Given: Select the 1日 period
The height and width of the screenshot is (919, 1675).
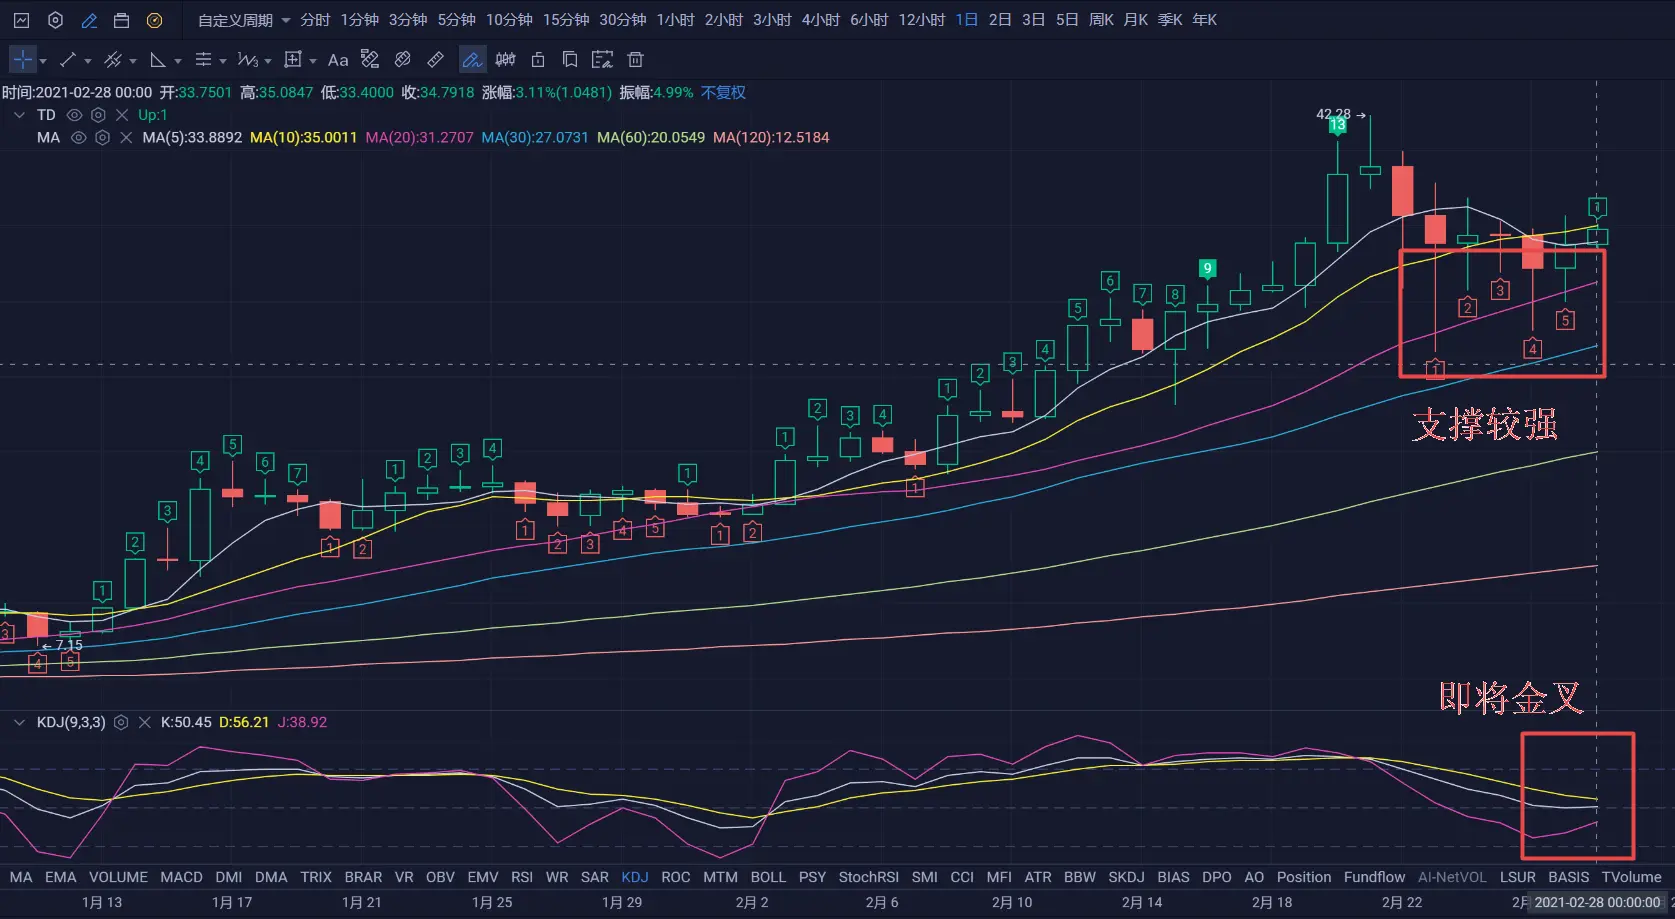Looking at the screenshot, I should [x=967, y=20].
